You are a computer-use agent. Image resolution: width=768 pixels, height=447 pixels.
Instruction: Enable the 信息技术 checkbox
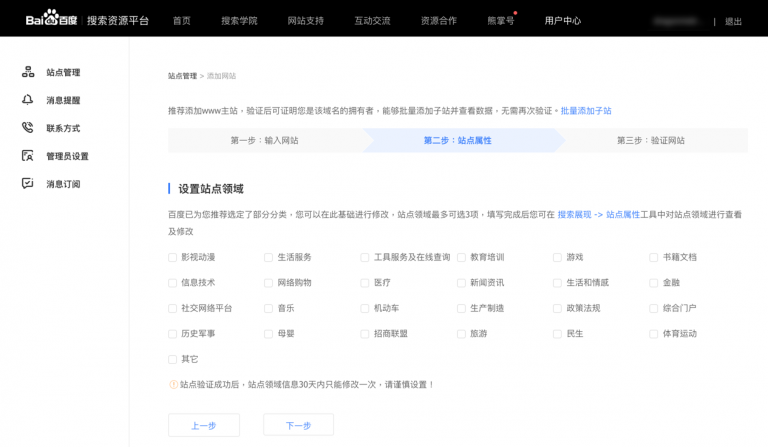173,283
